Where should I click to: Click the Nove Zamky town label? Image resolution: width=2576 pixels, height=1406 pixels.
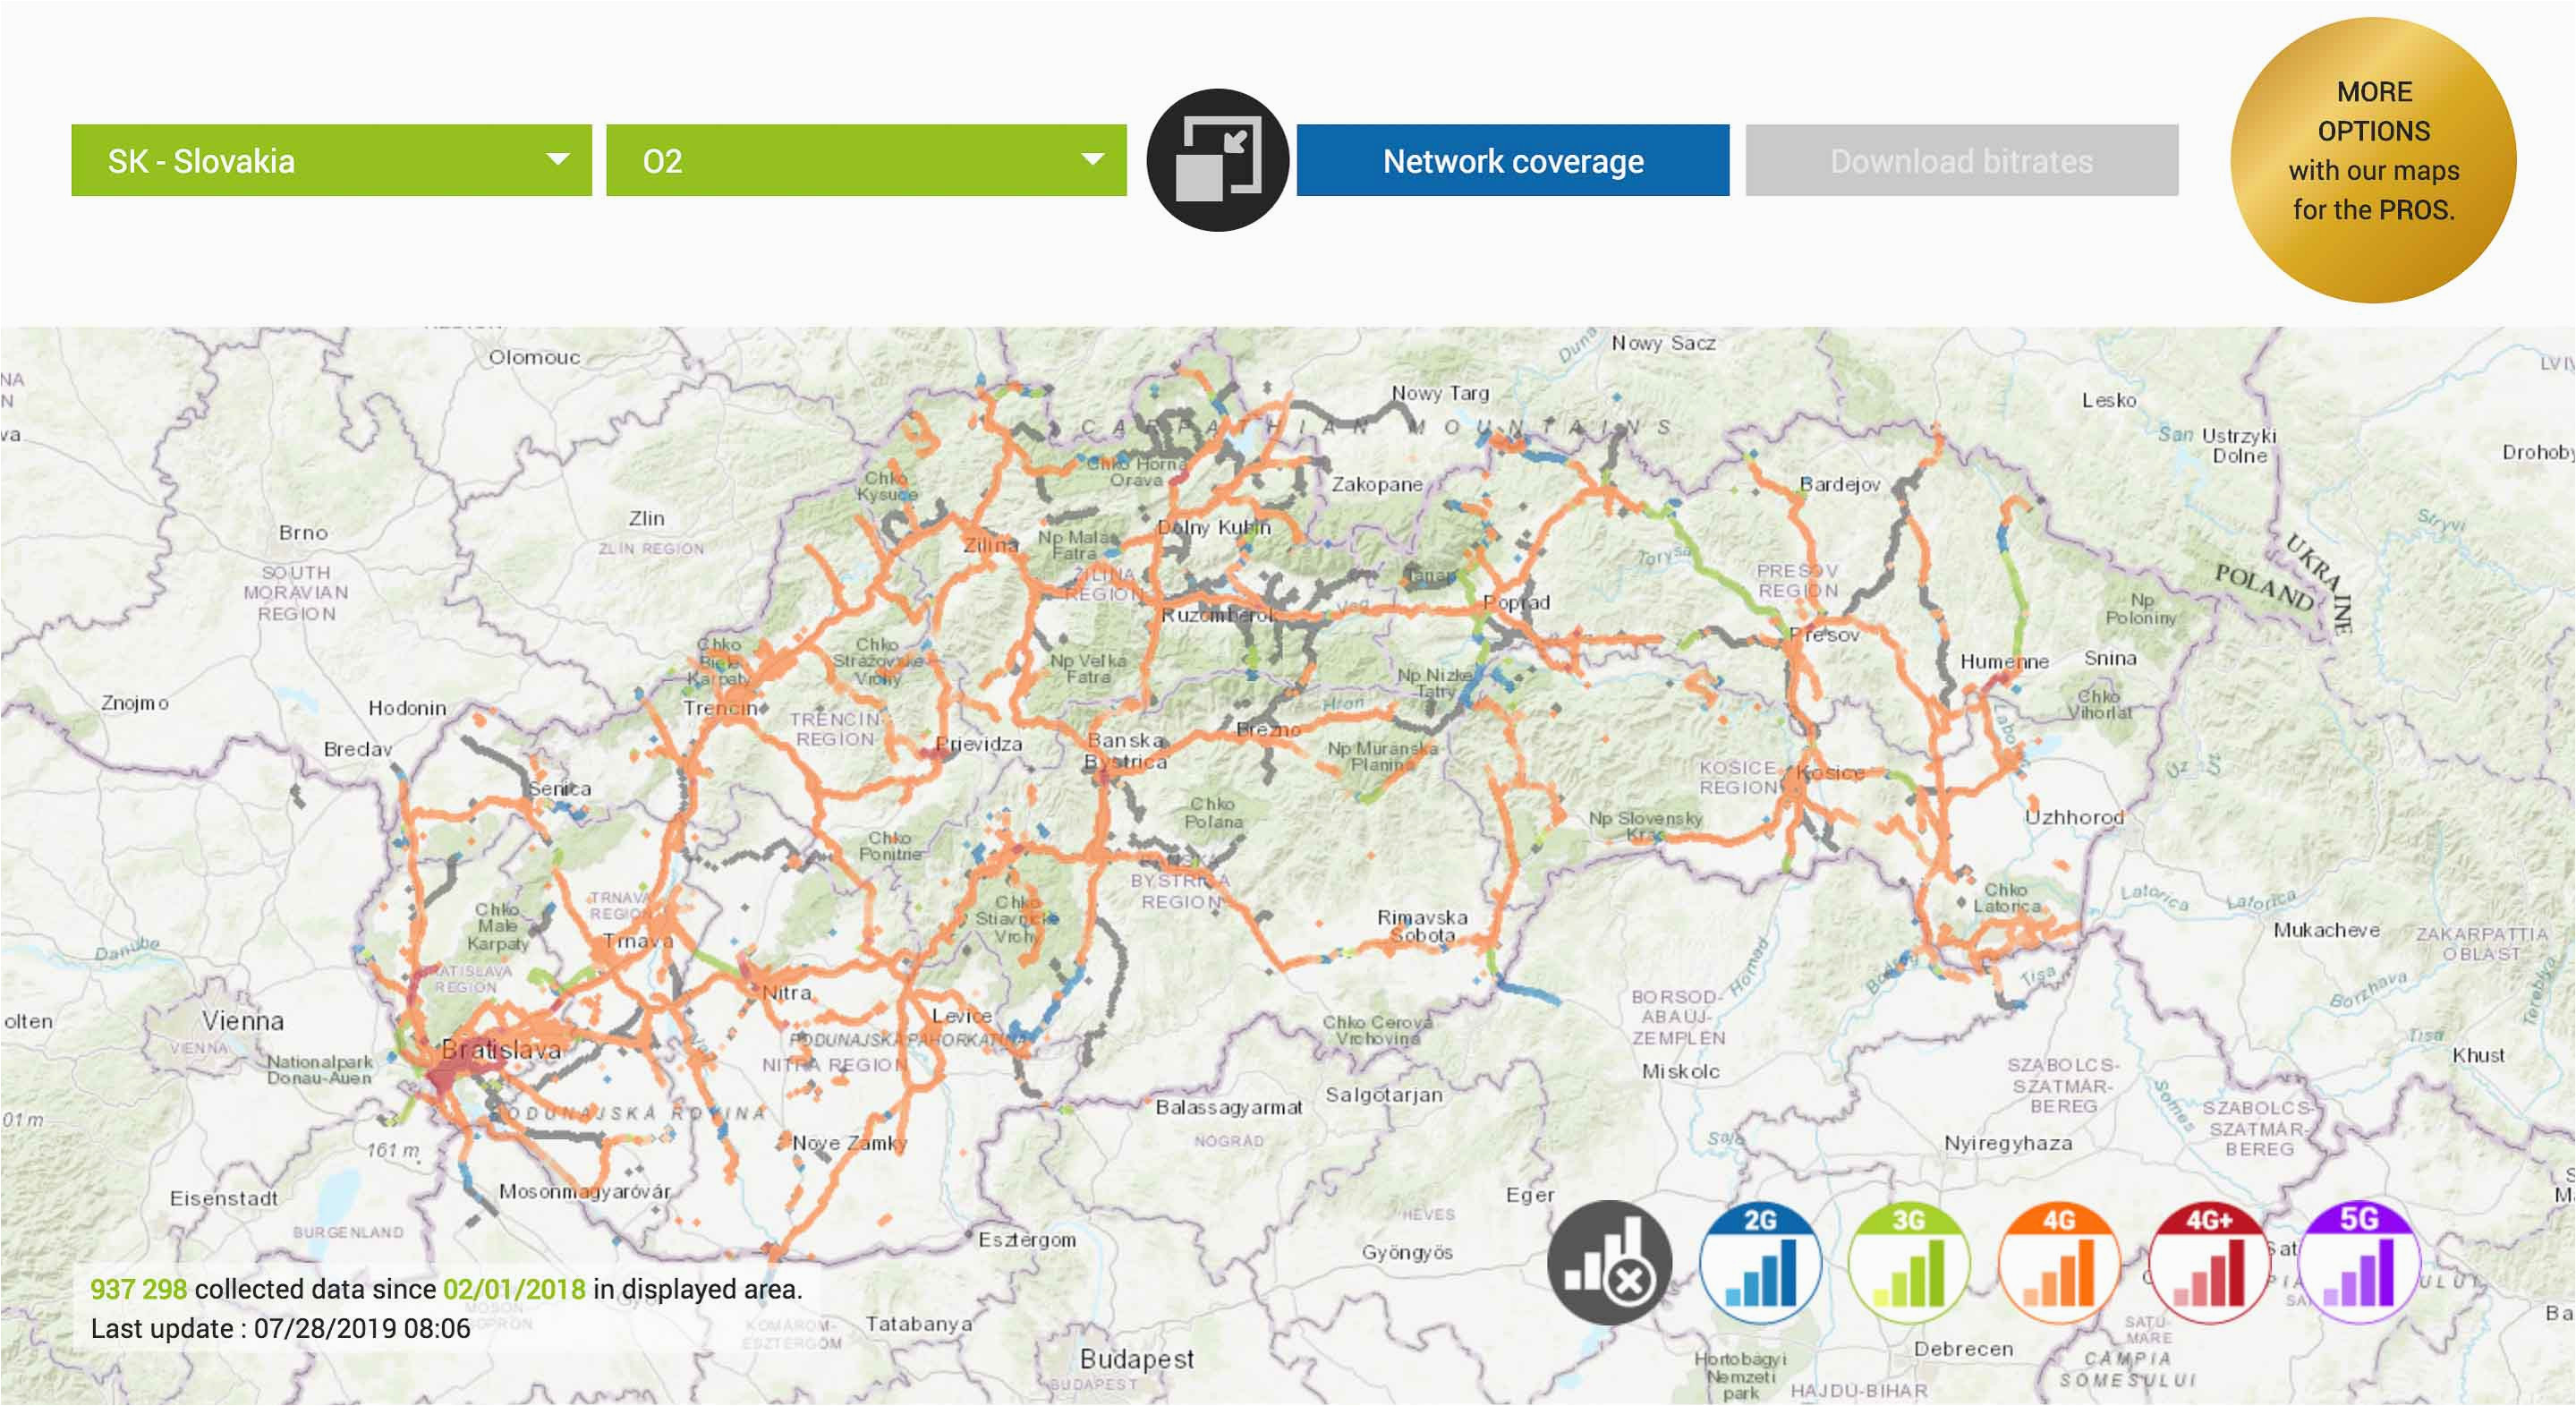(x=849, y=1143)
